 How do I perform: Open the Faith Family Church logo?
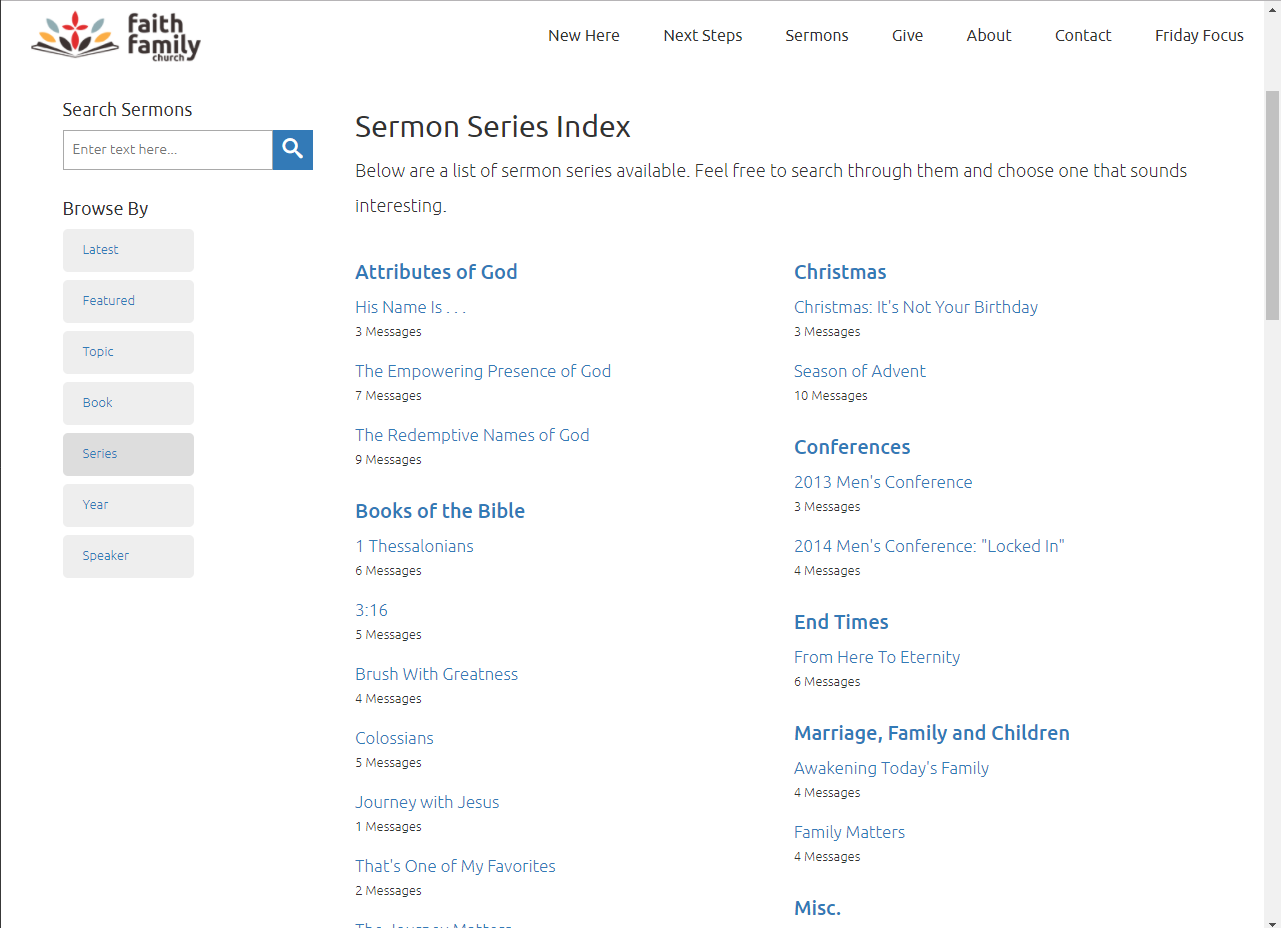tap(116, 37)
